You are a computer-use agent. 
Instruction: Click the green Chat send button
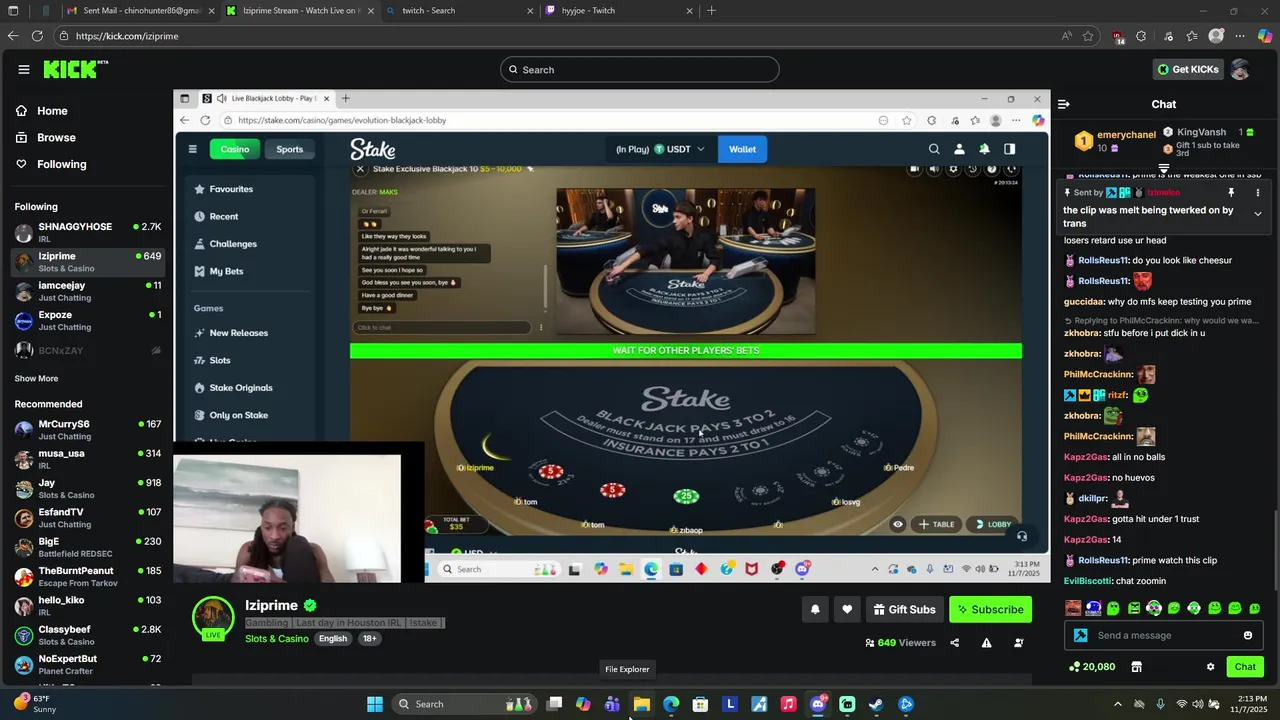(1245, 667)
